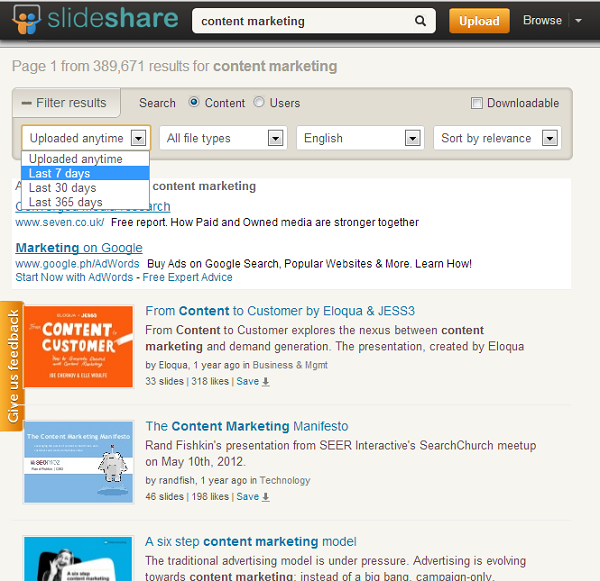Click the Give us feedback side tab
Screen dimensions: 600x581
[x=12, y=366]
